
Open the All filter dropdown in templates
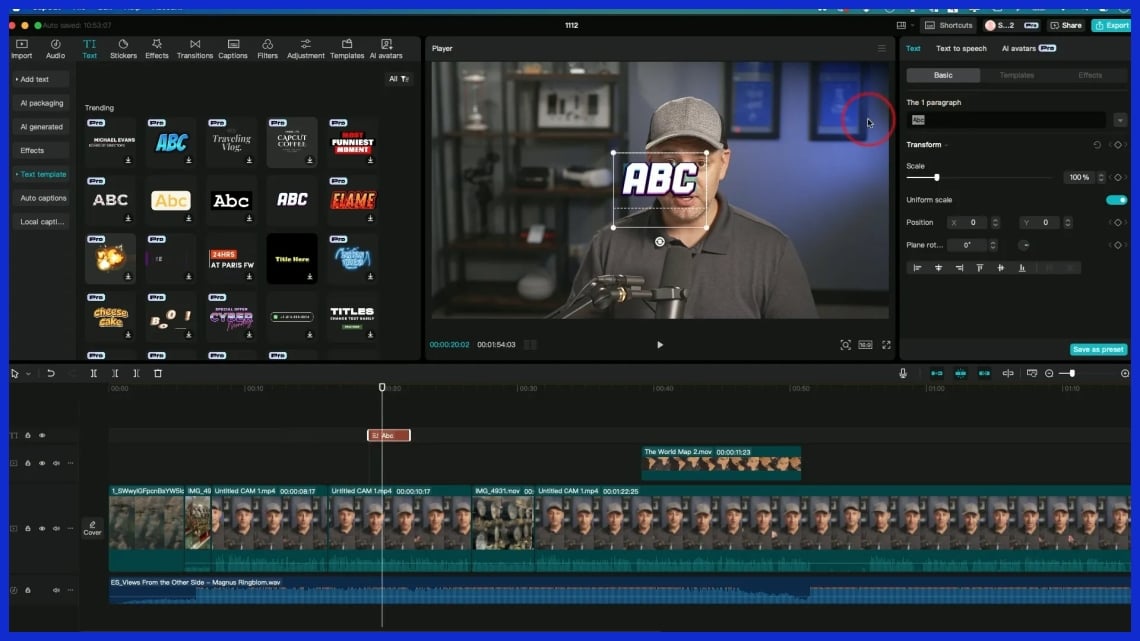pos(399,79)
